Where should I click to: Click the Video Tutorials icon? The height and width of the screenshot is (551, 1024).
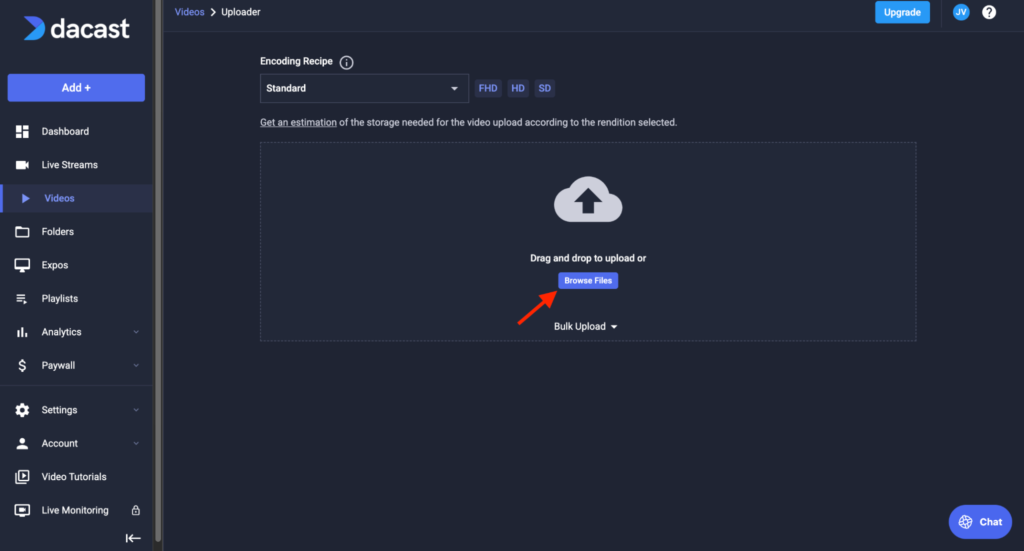click(x=22, y=477)
